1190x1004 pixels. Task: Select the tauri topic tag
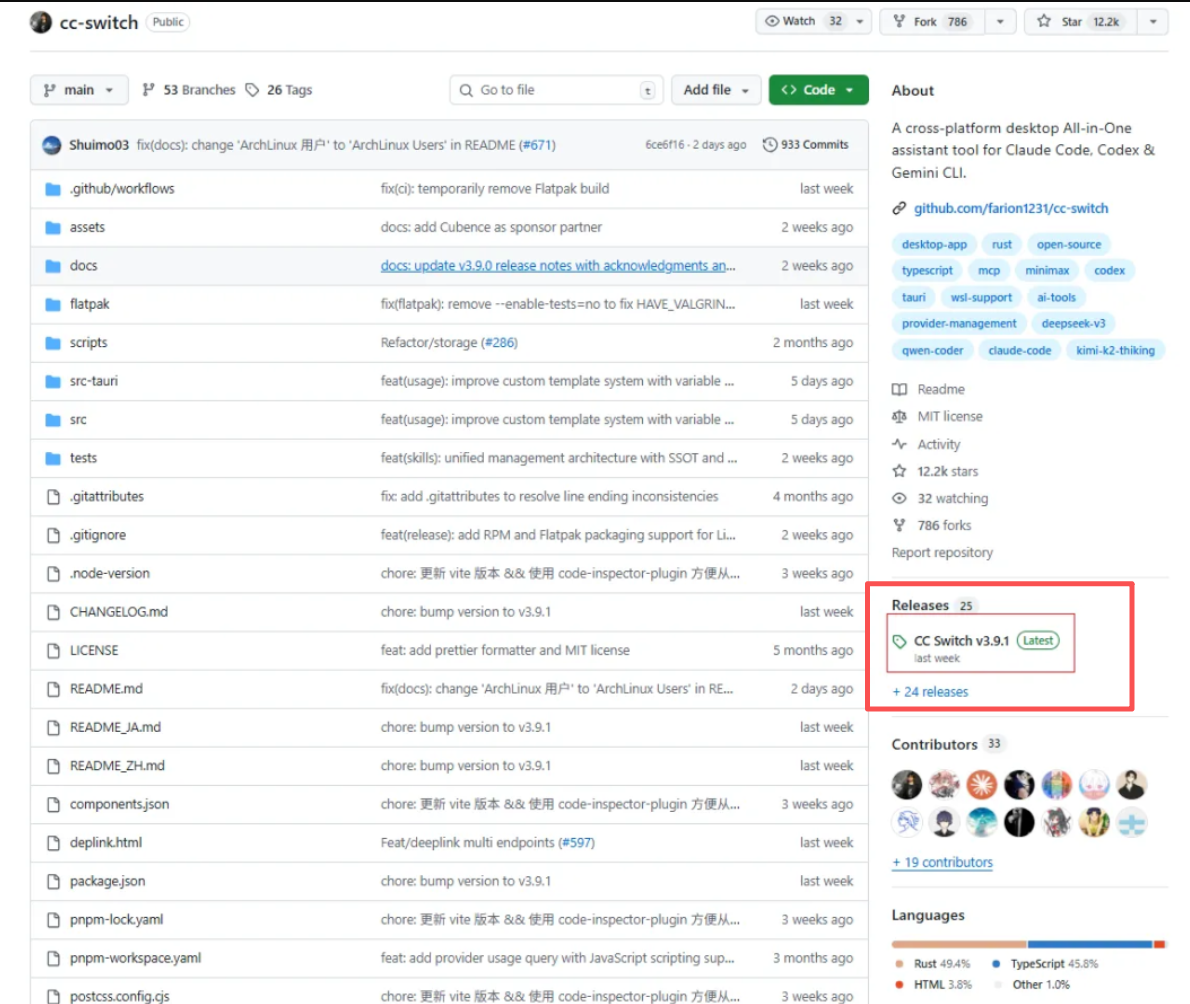pyautogui.click(x=914, y=297)
